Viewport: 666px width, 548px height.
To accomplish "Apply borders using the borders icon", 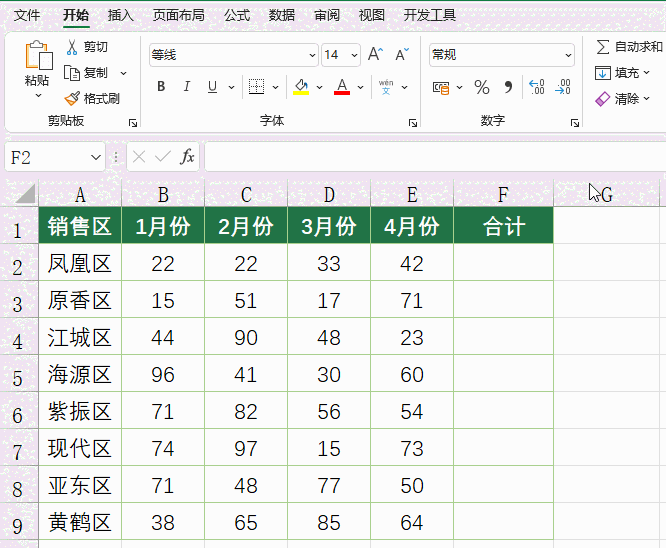I will 256,87.
